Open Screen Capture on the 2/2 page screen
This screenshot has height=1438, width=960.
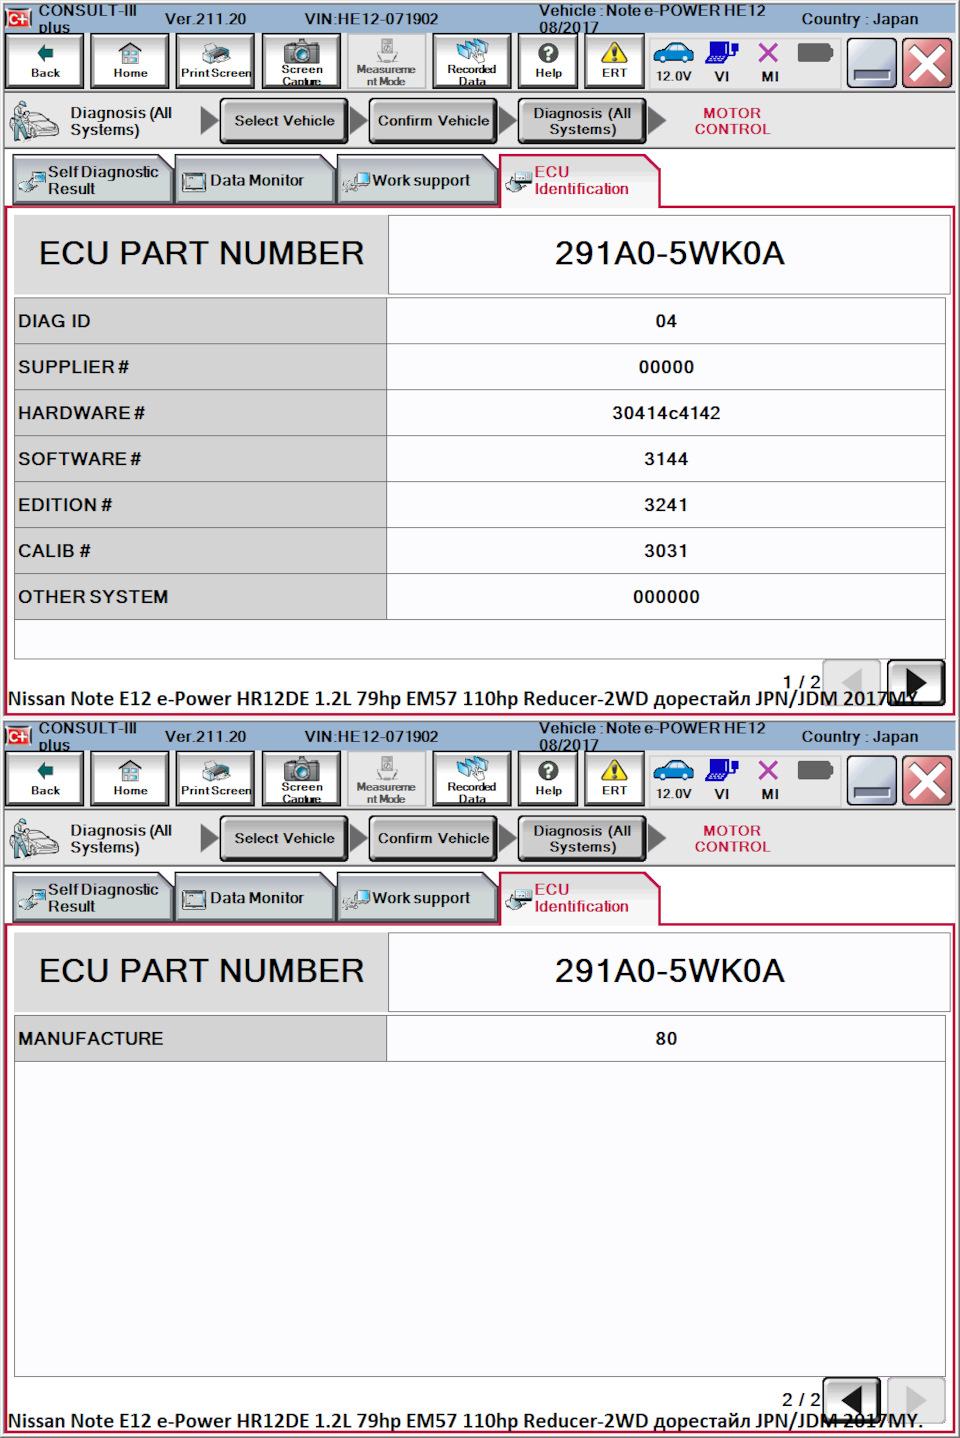[301, 779]
